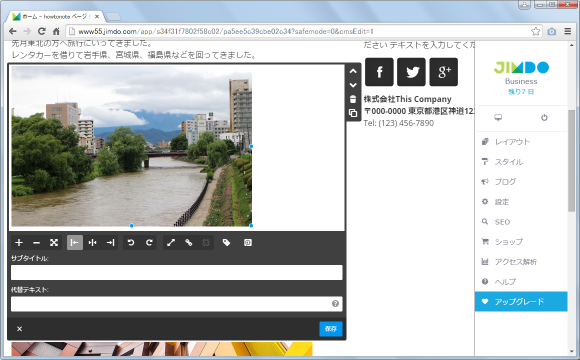
Task: Click the サブタイトル input field
Action: pyautogui.click(x=176, y=273)
